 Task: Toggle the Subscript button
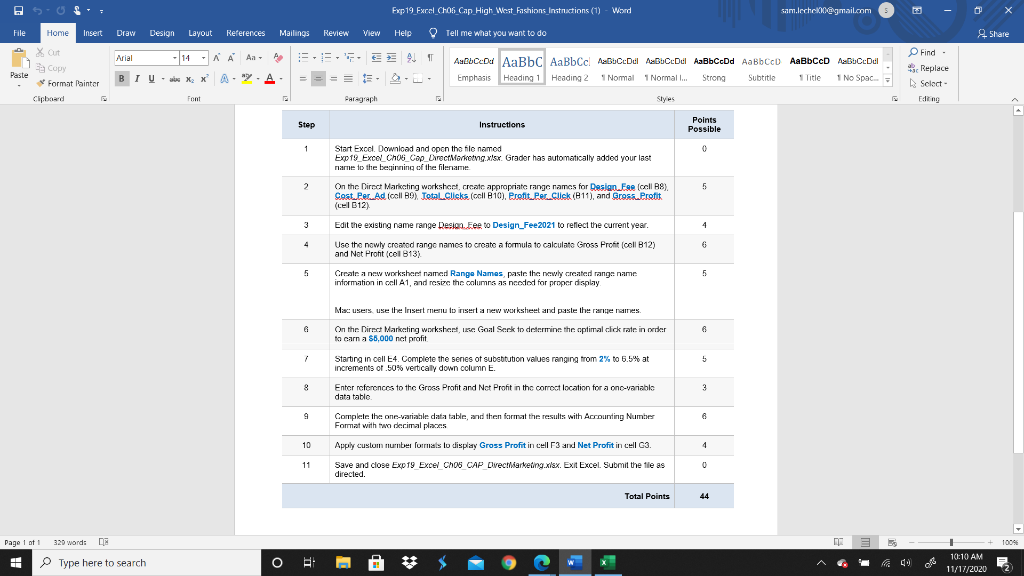click(x=190, y=78)
